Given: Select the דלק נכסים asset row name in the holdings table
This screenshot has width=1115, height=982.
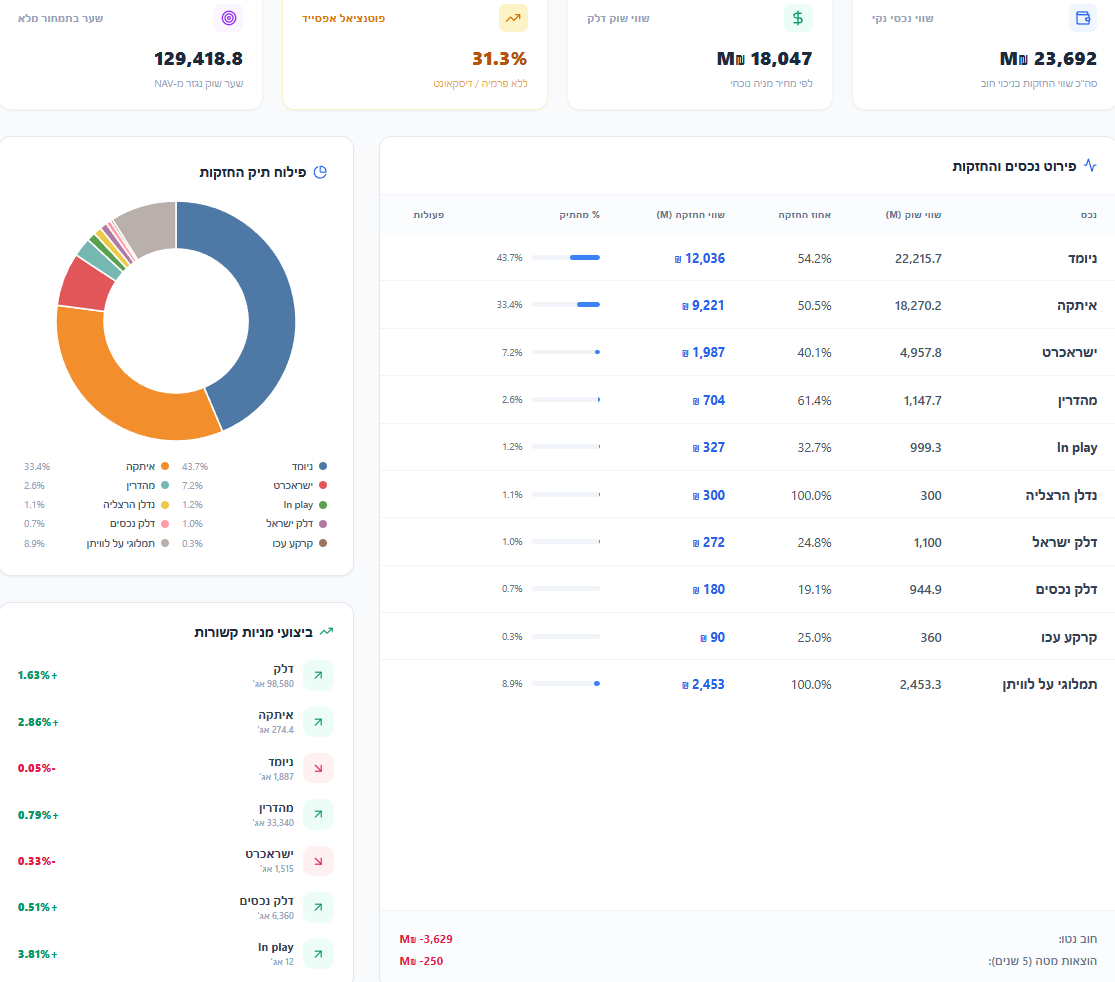Looking at the screenshot, I should click(x=1066, y=589).
